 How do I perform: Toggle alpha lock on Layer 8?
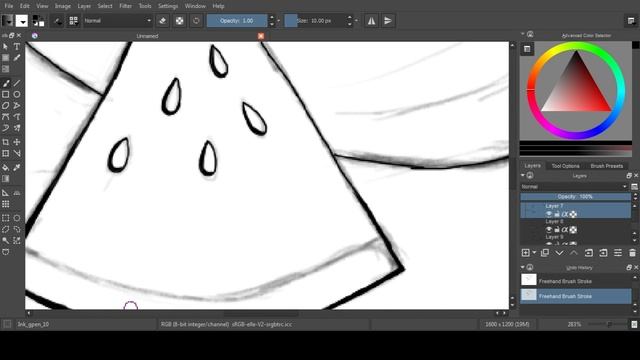(x=573, y=230)
